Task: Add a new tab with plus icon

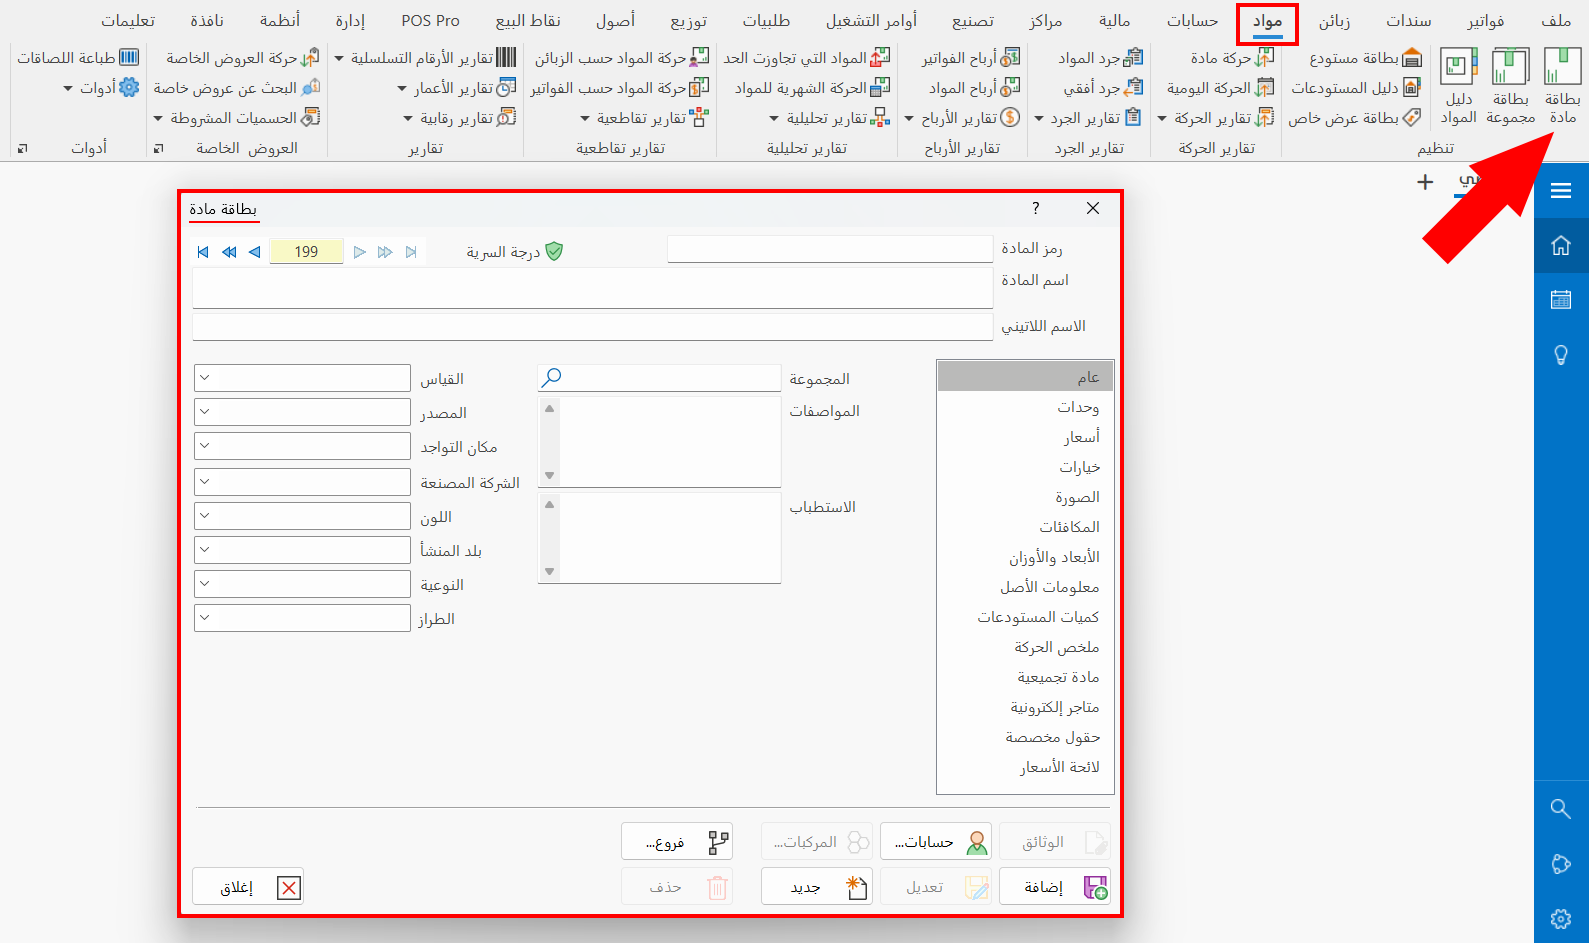Action: [1425, 182]
